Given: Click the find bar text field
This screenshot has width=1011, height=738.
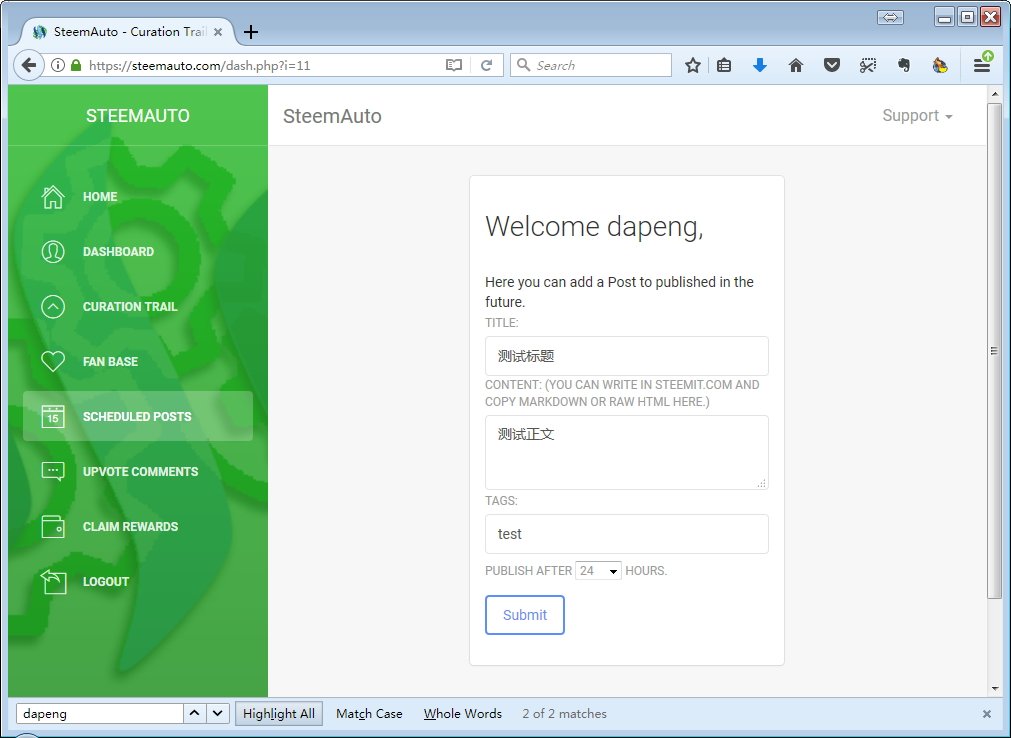Looking at the screenshot, I should (x=100, y=714).
